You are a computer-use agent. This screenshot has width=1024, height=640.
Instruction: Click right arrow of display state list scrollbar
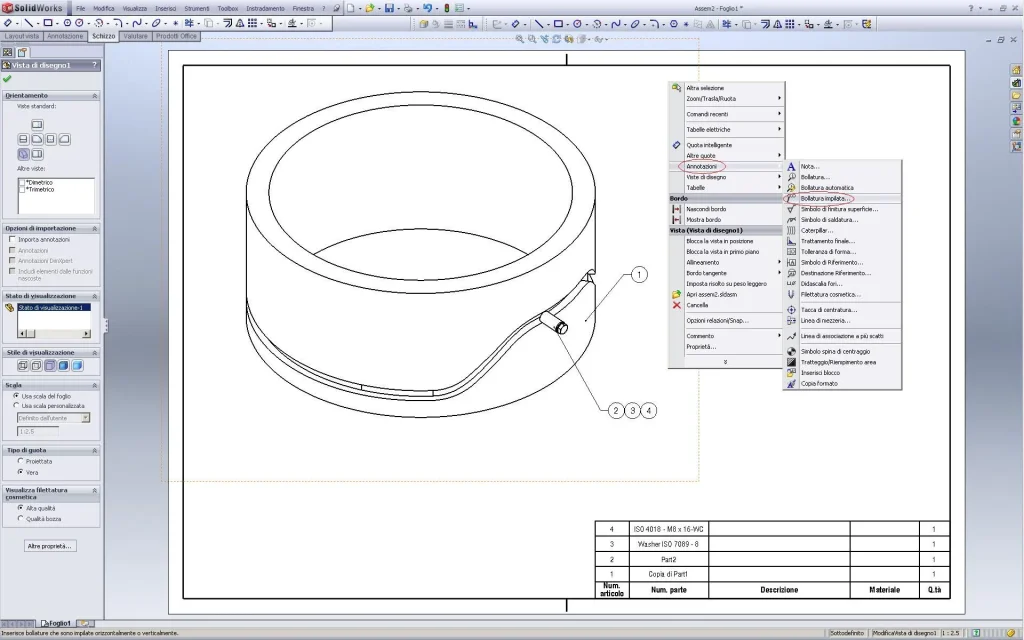pos(86,334)
